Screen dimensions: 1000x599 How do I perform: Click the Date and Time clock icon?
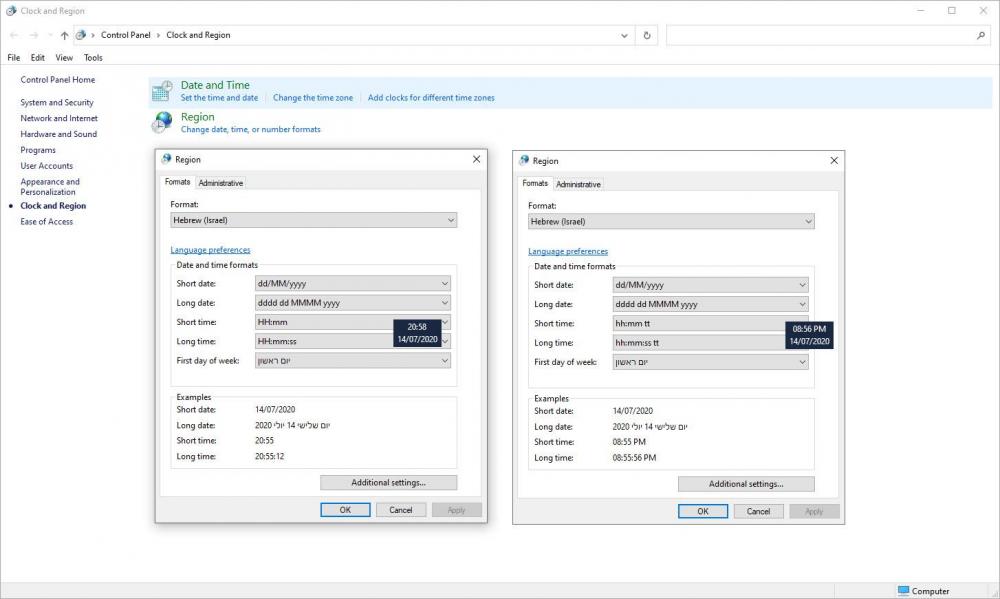point(162,91)
